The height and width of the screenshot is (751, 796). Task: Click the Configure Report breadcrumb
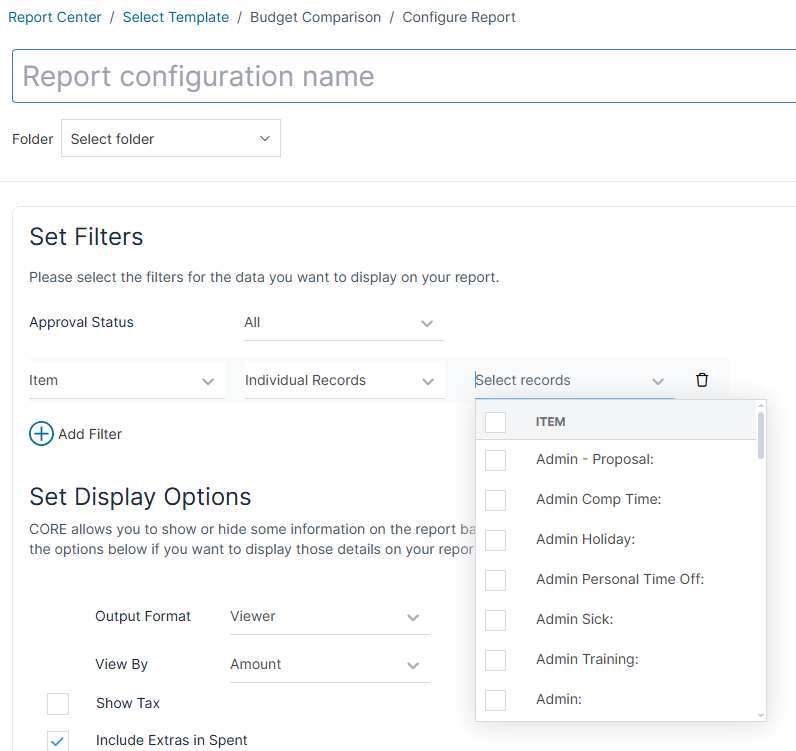coord(459,17)
